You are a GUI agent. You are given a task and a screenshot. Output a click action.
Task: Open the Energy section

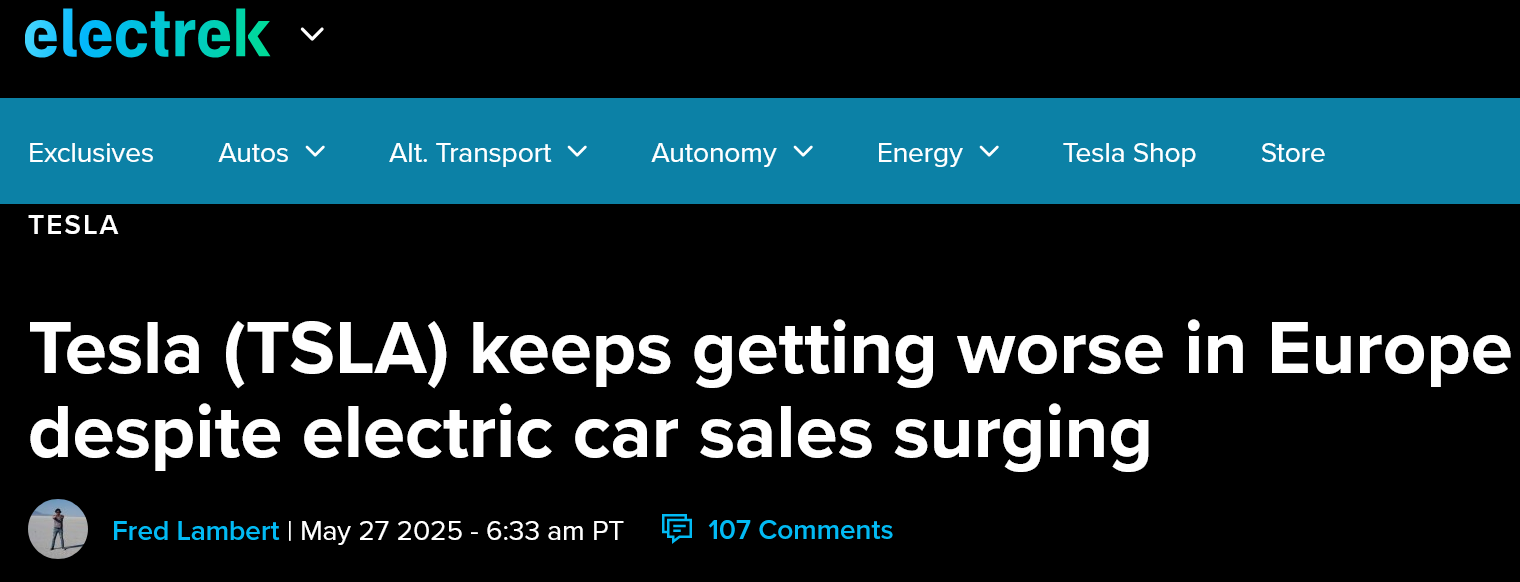920,153
